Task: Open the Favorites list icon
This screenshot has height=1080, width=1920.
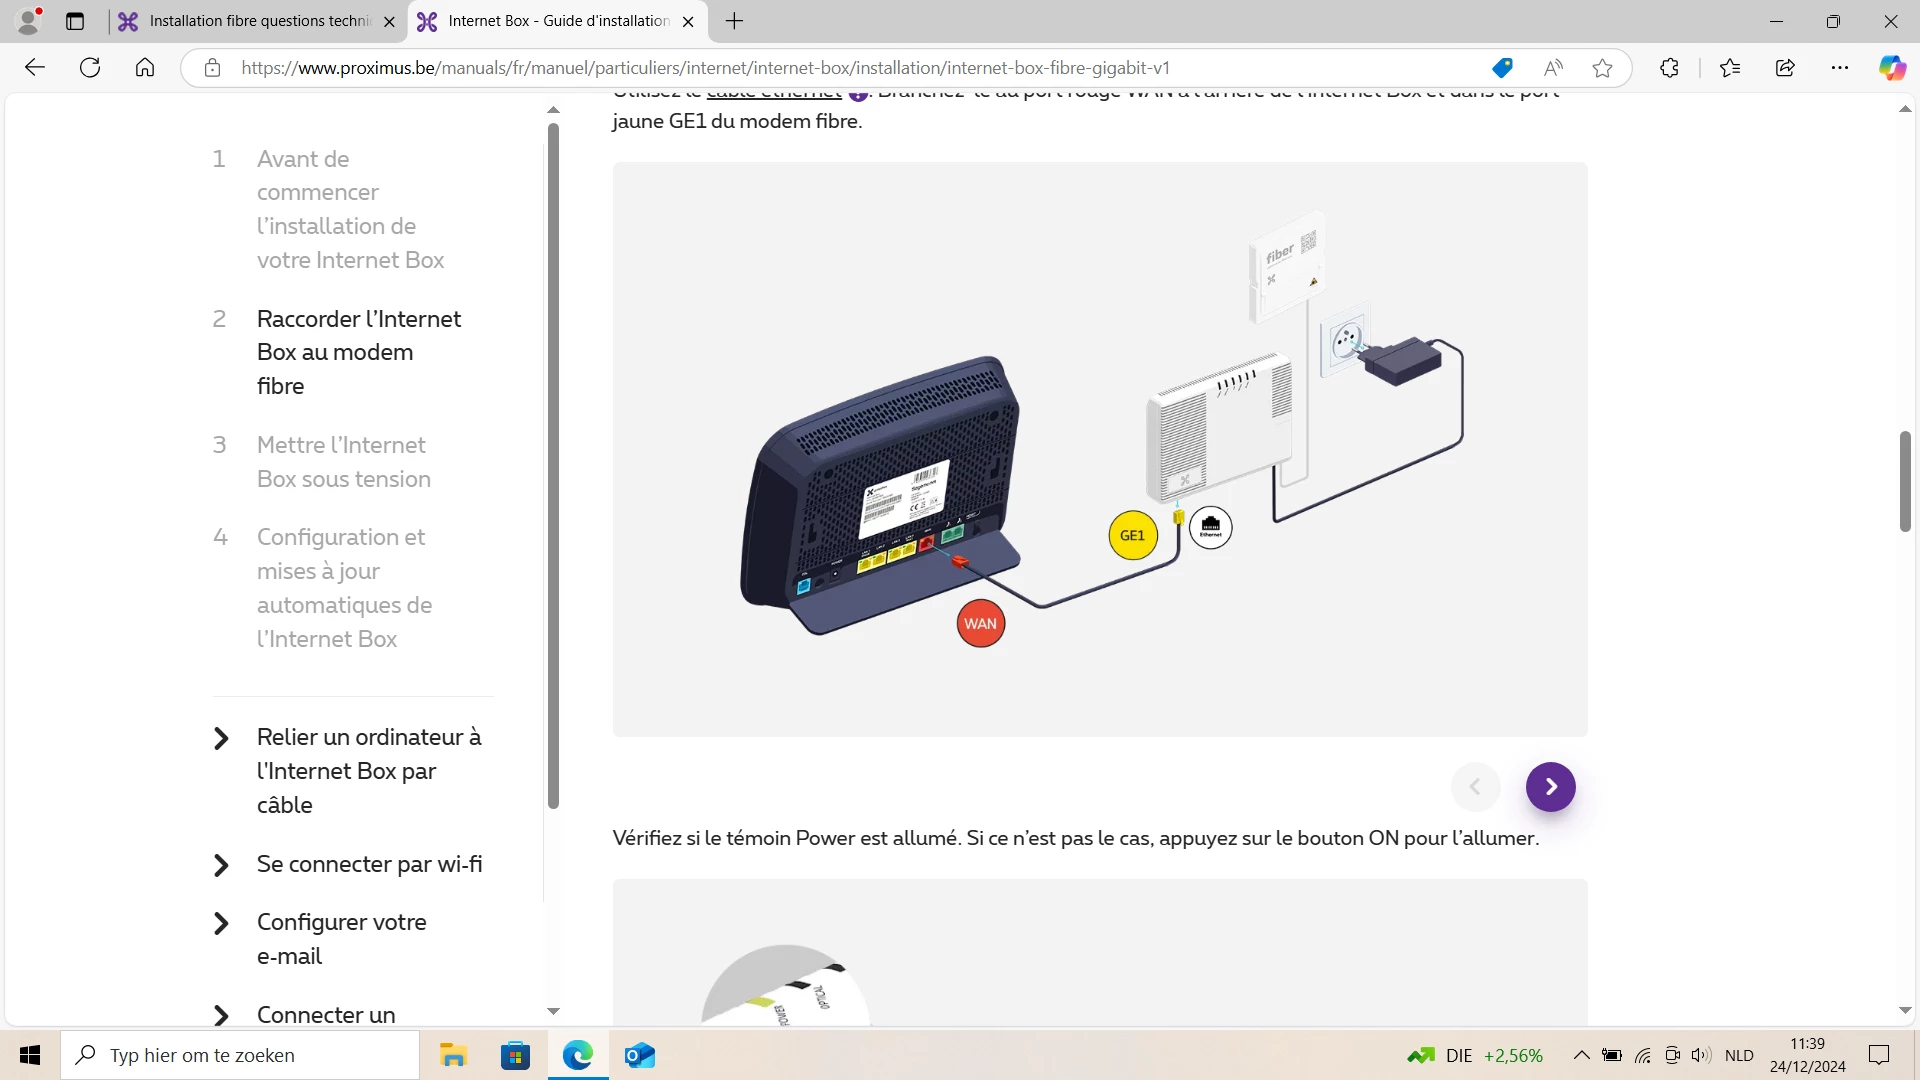Action: coord(1730,68)
